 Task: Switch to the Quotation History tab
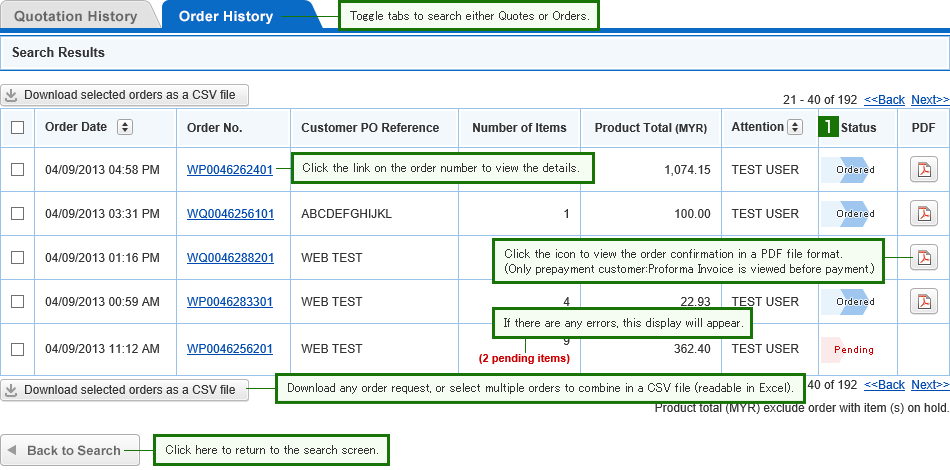coord(76,16)
